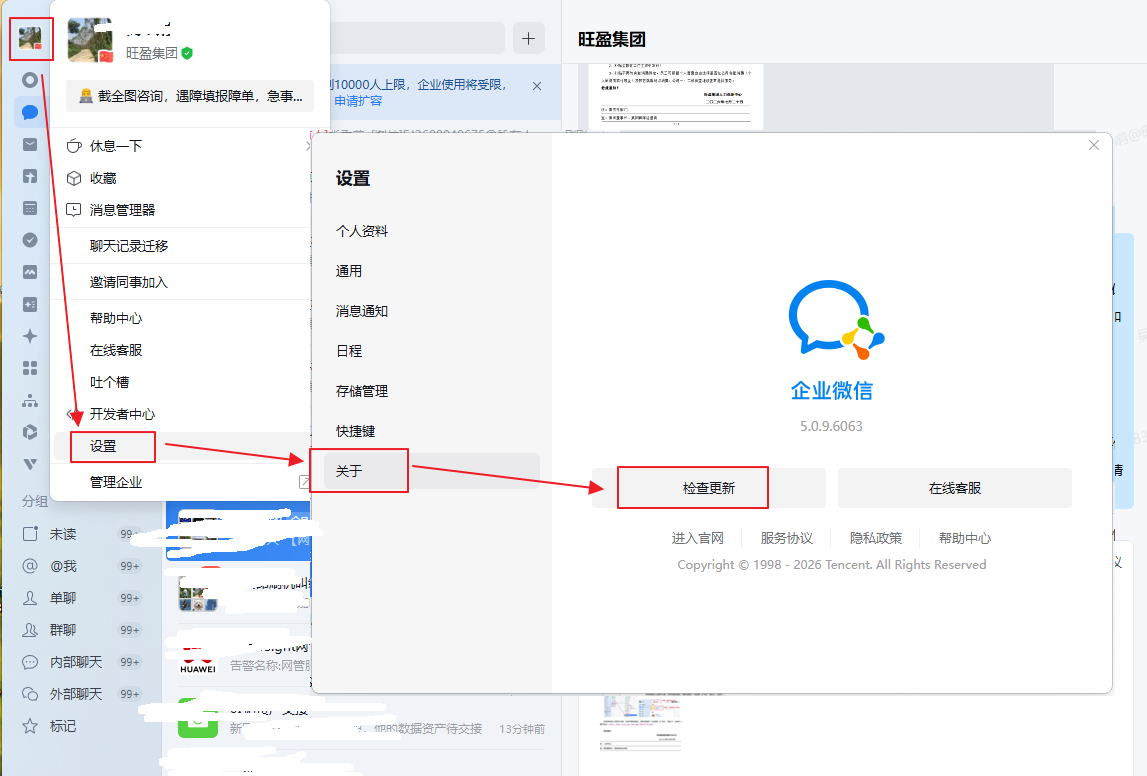The width and height of the screenshot is (1147, 776).
Task: Filter chats by 群聊 group
Action: coord(82,630)
